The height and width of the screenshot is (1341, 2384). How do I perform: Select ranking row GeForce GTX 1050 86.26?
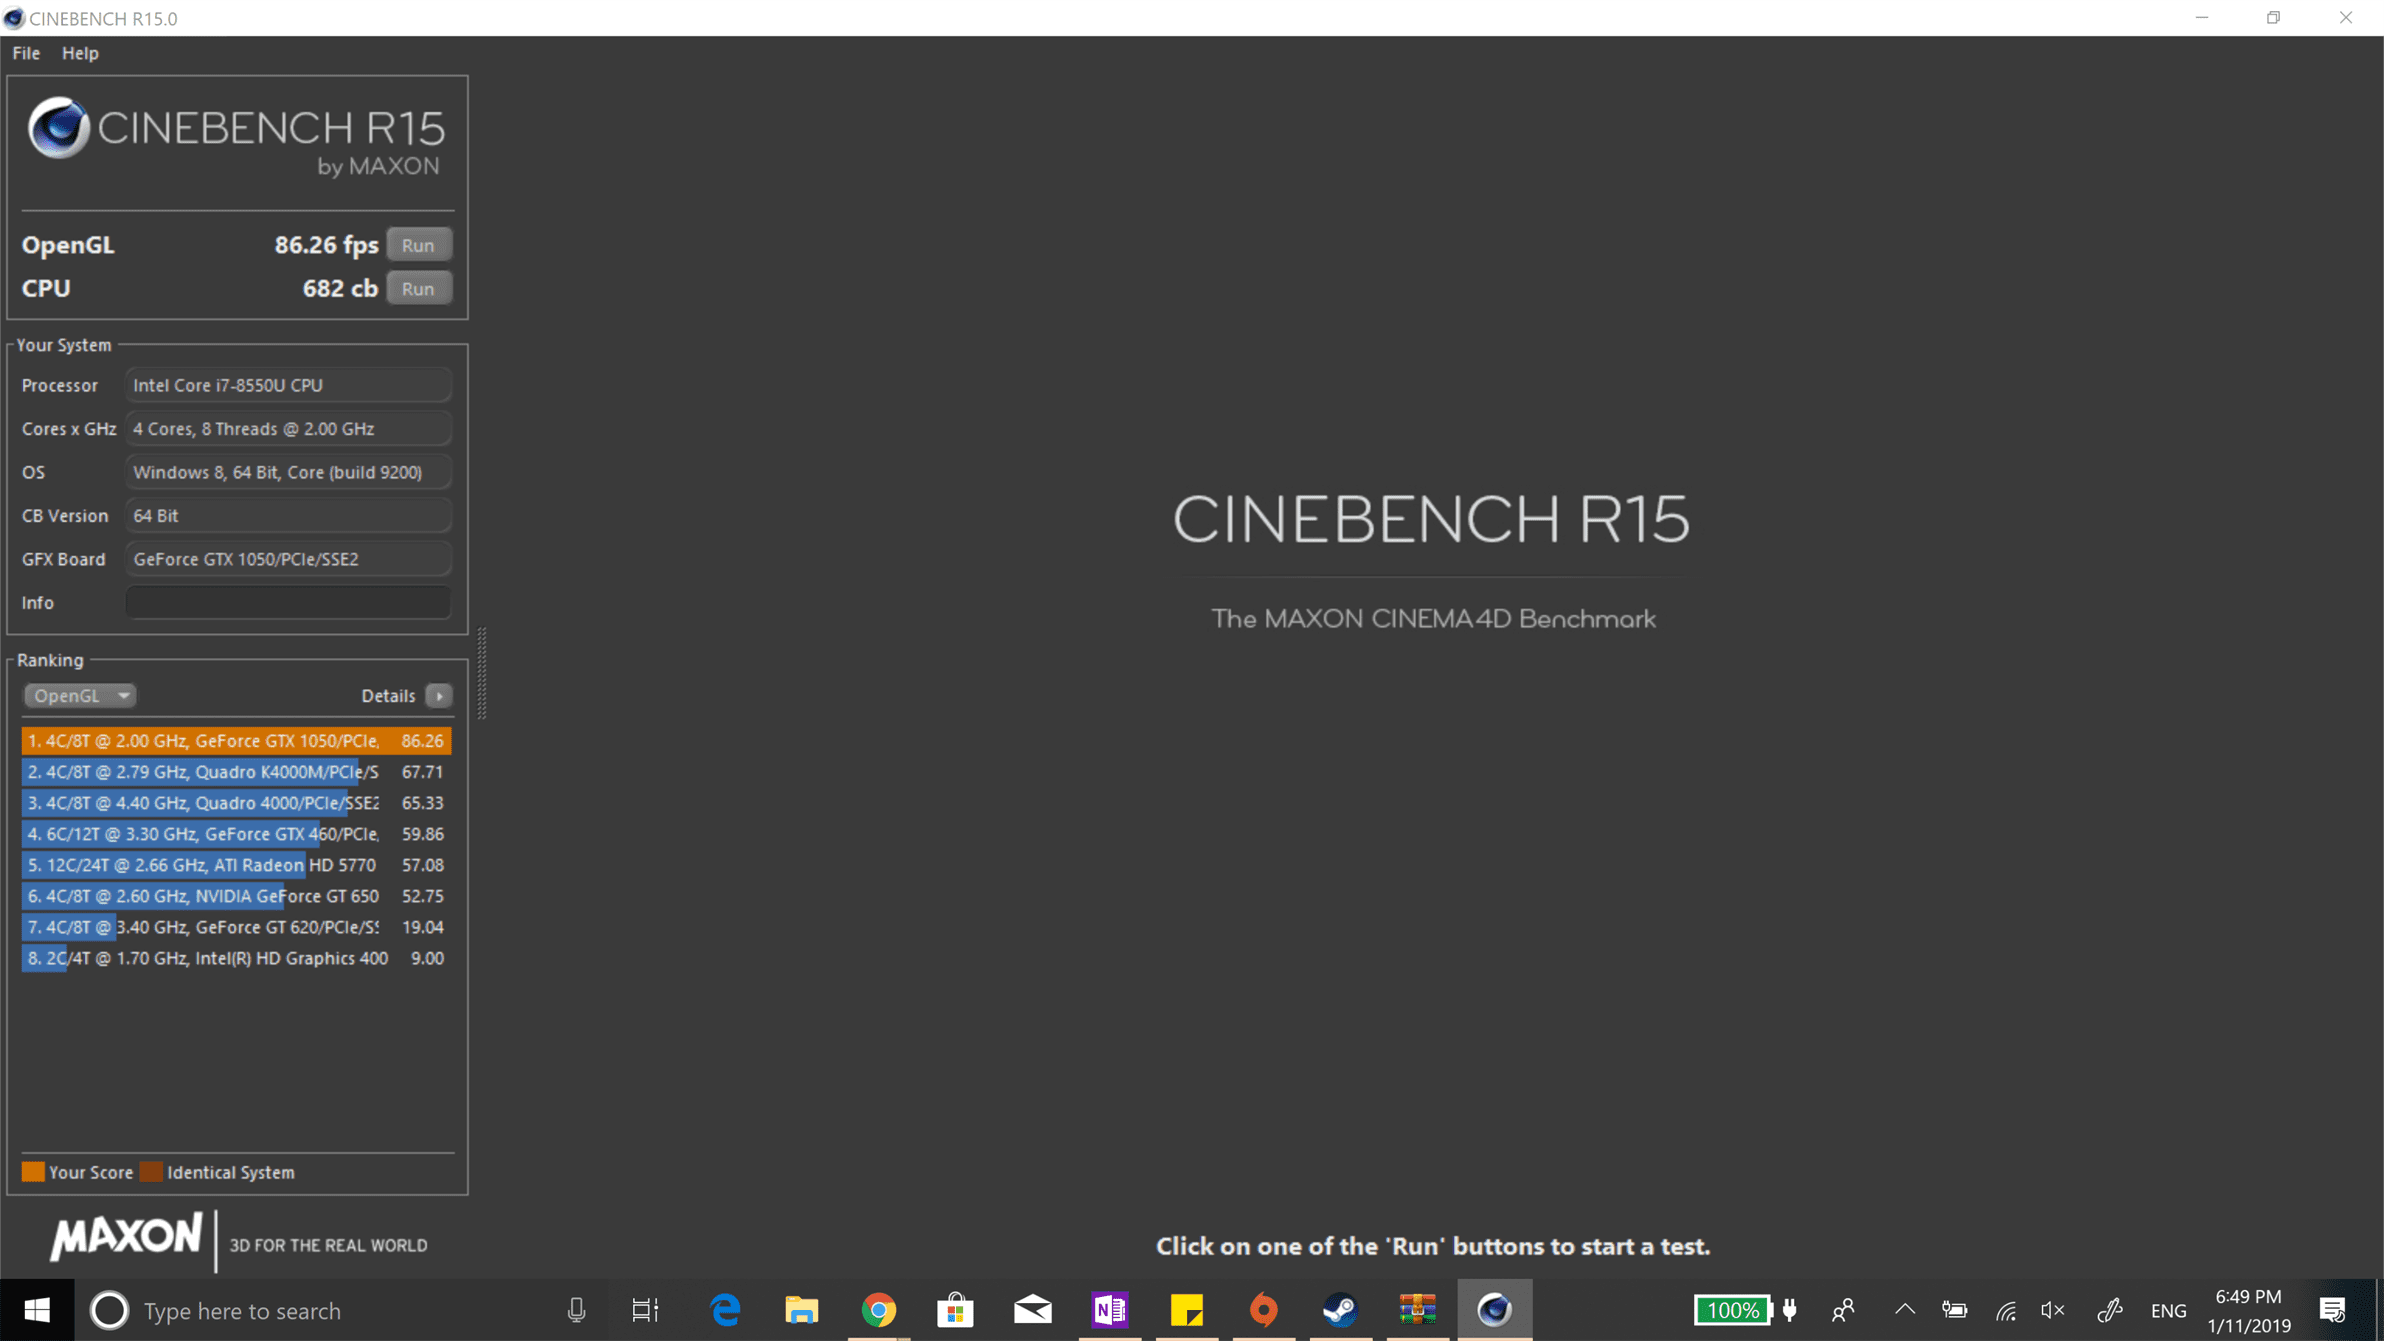point(236,741)
